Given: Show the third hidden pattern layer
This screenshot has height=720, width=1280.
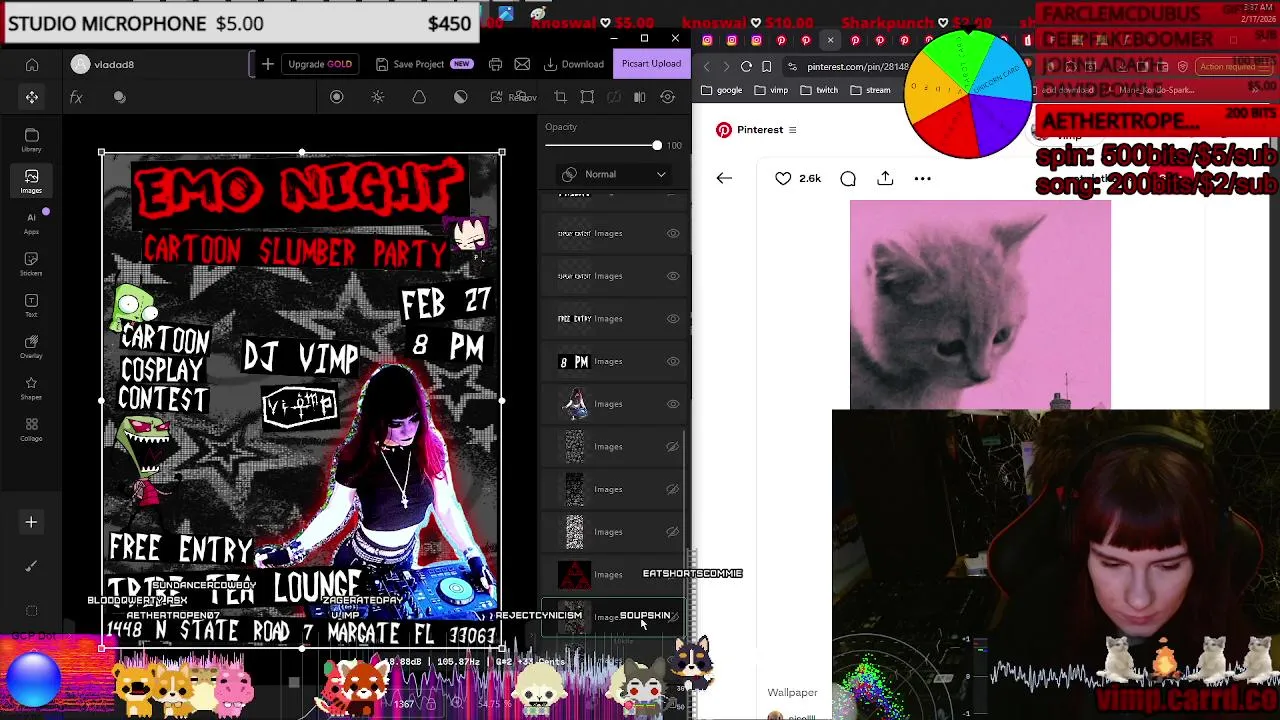Looking at the screenshot, I should (673, 532).
